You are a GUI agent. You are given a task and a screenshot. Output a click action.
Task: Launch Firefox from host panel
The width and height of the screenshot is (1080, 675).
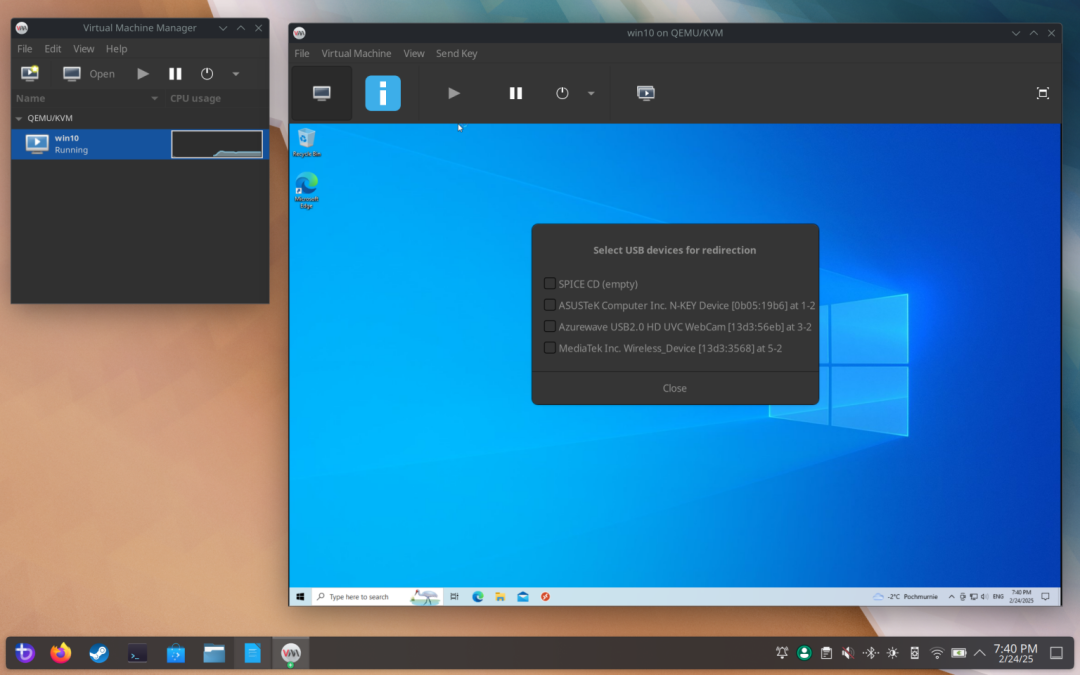tap(61, 652)
